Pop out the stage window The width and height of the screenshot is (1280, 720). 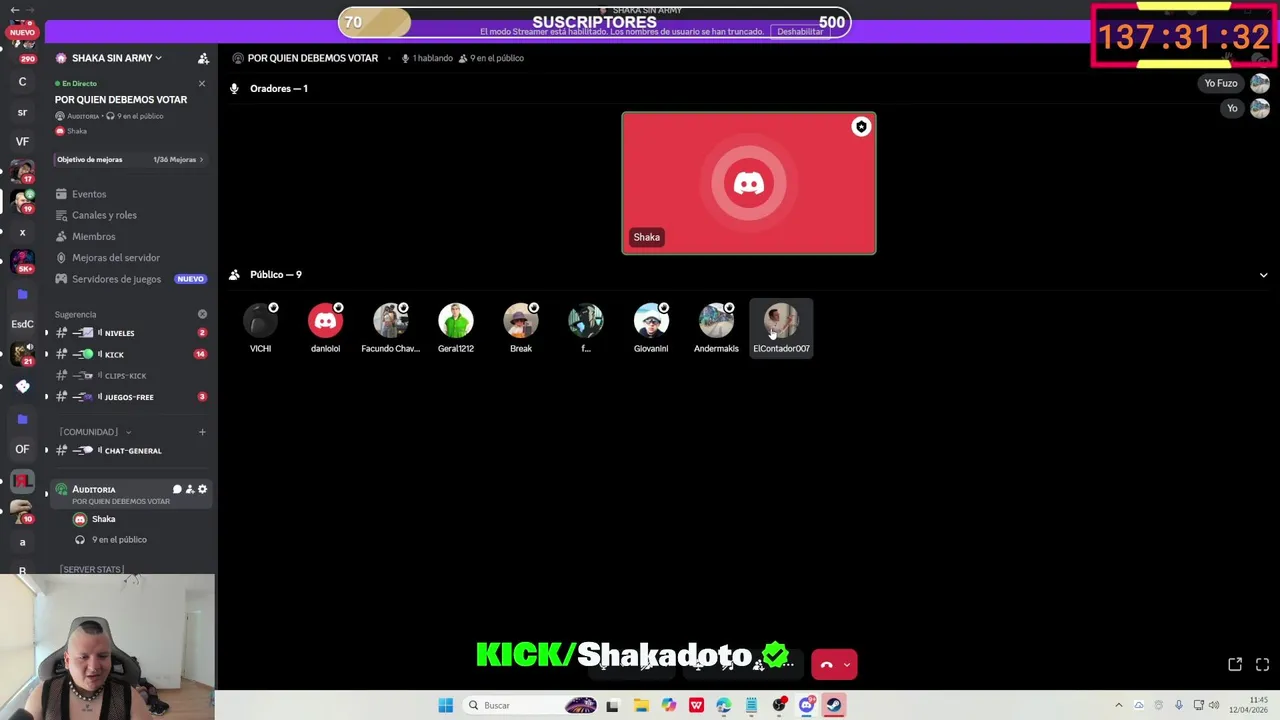(1235, 664)
